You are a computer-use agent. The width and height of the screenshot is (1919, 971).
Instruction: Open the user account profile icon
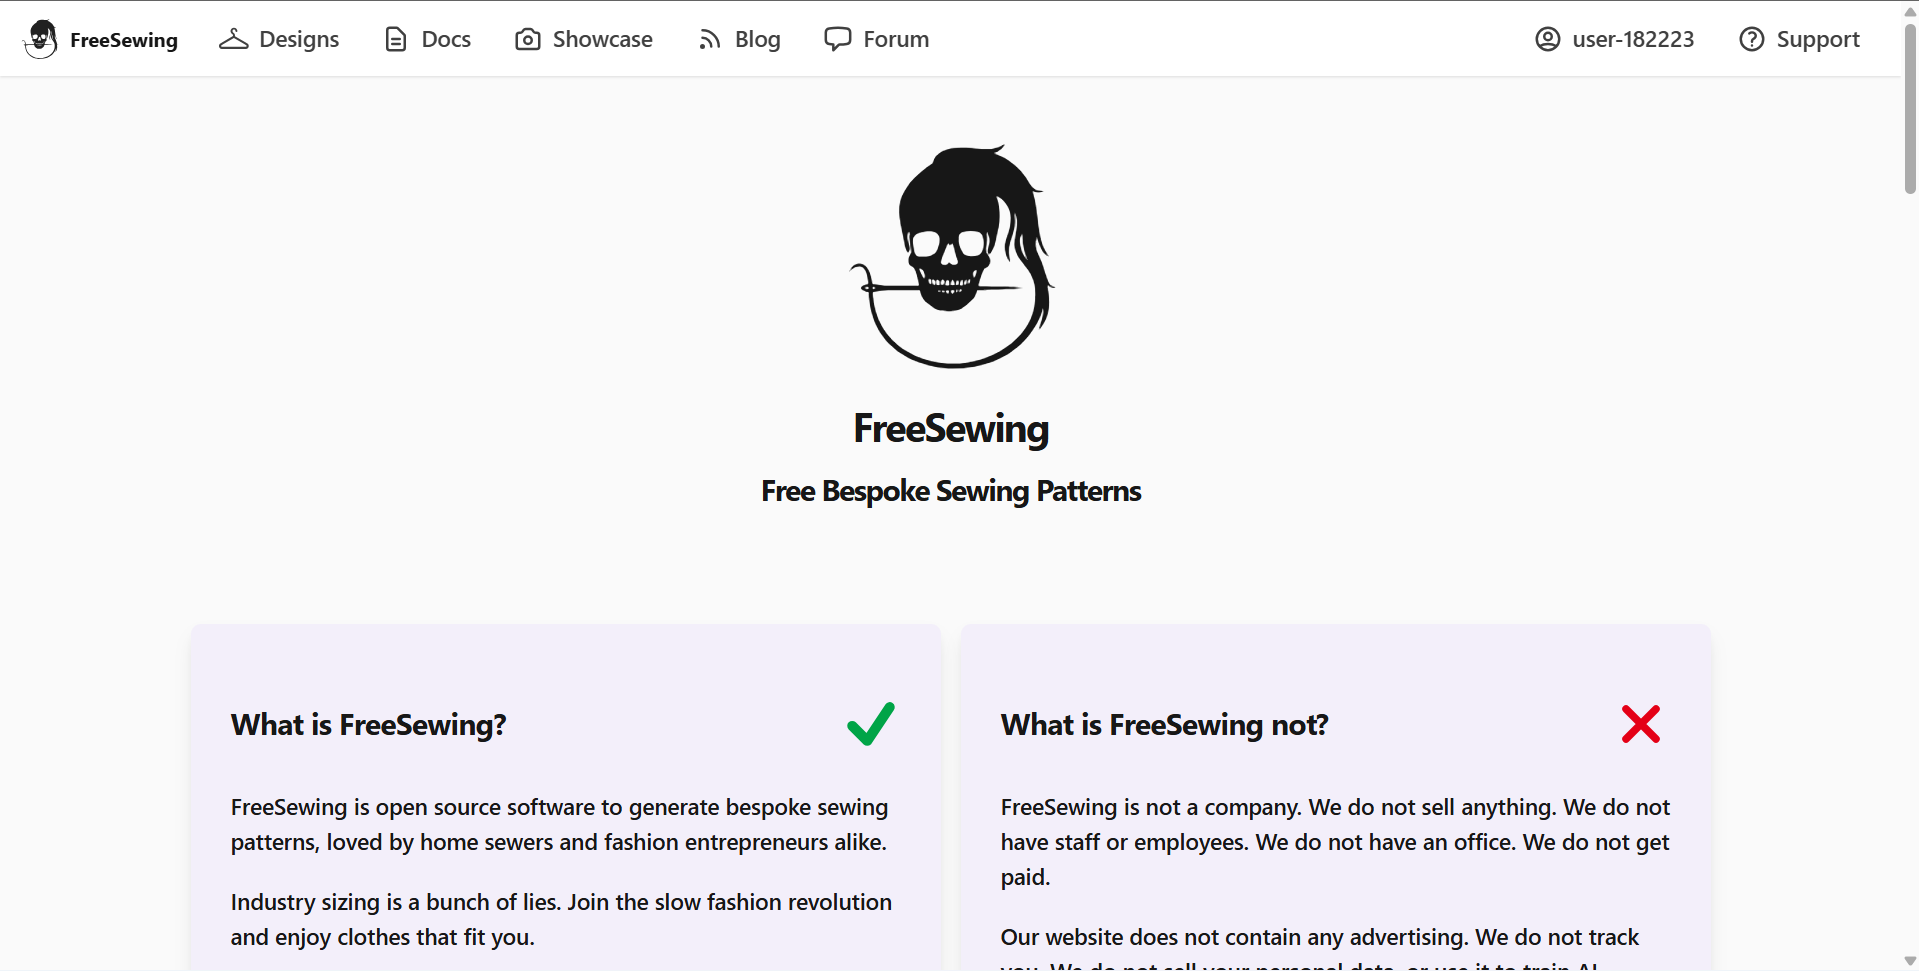point(1547,38)
